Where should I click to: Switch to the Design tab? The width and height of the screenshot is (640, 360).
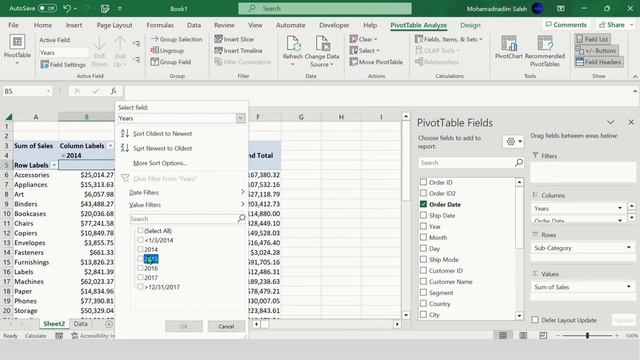pos(470,25)
